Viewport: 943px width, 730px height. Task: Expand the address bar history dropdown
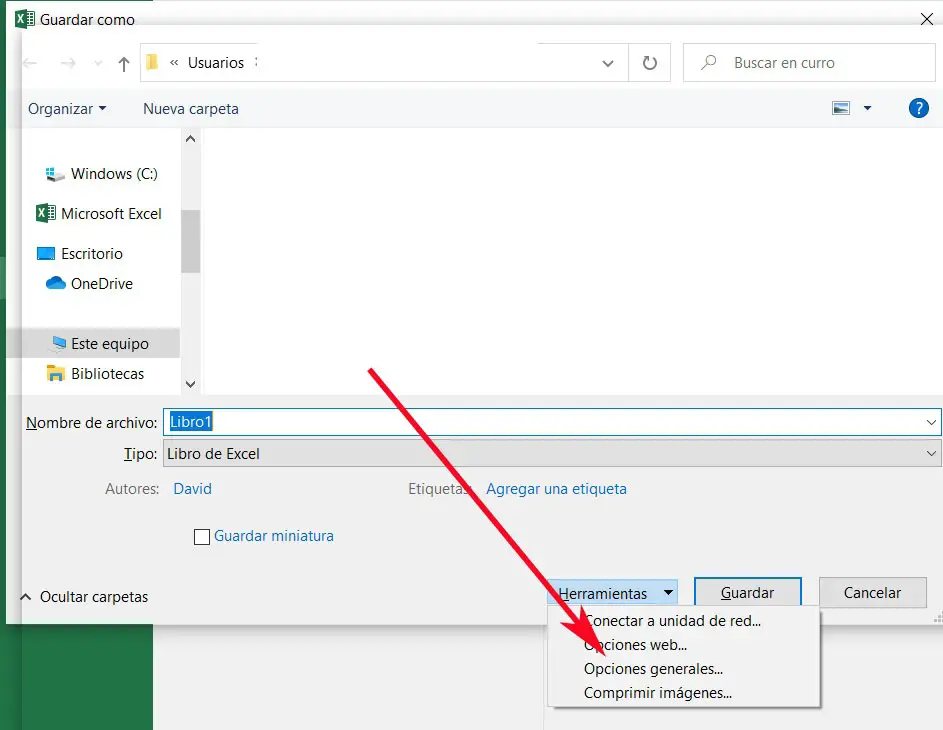(x=608, y=63)
